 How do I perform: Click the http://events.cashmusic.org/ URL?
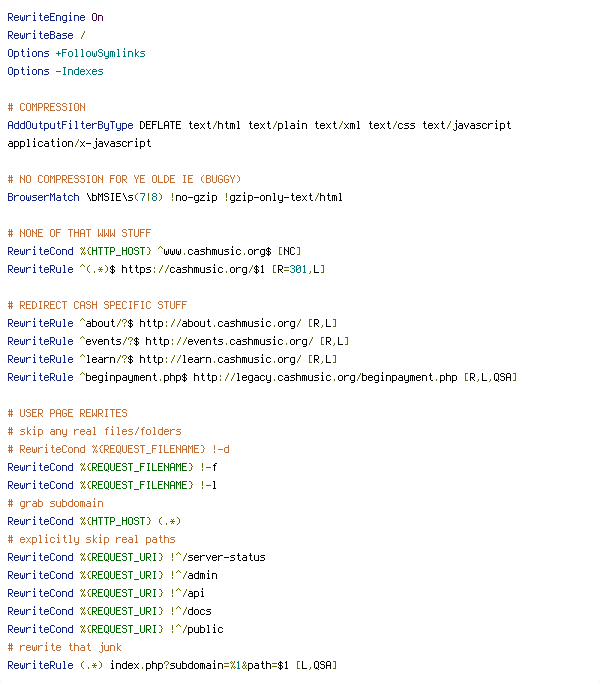229,341
